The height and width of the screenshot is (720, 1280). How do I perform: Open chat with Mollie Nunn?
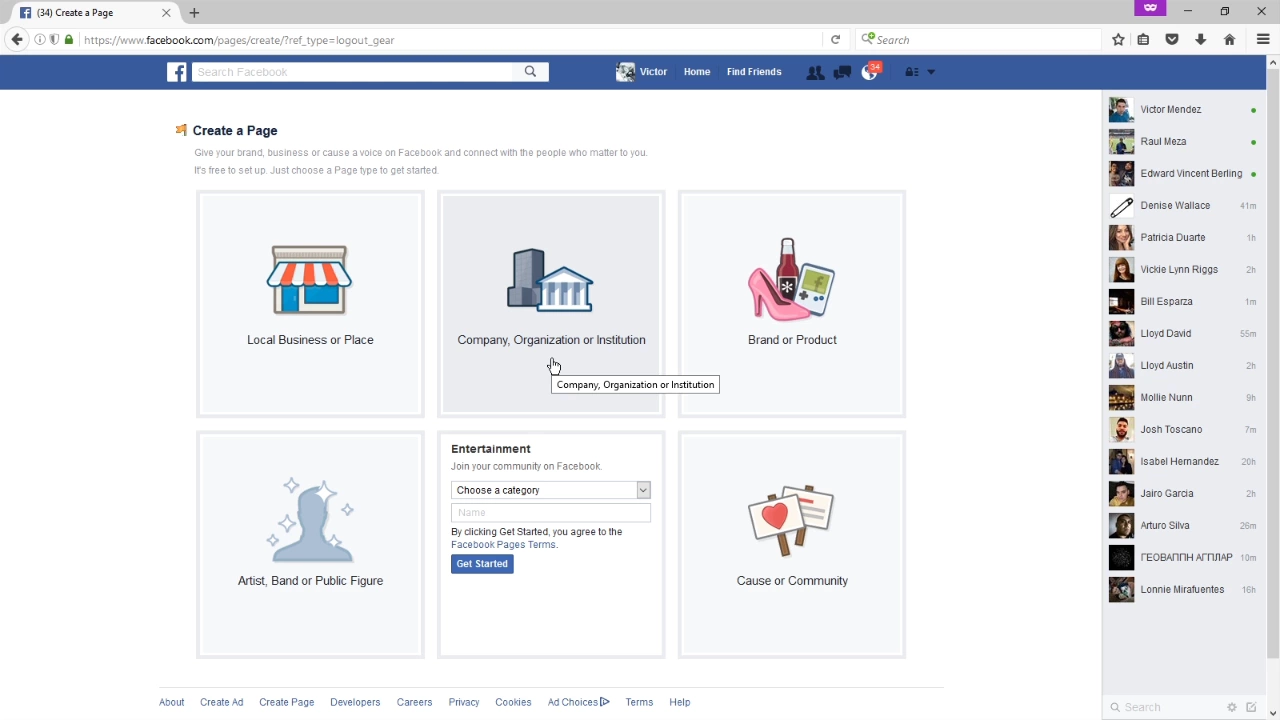click(x=1184, y=398)
